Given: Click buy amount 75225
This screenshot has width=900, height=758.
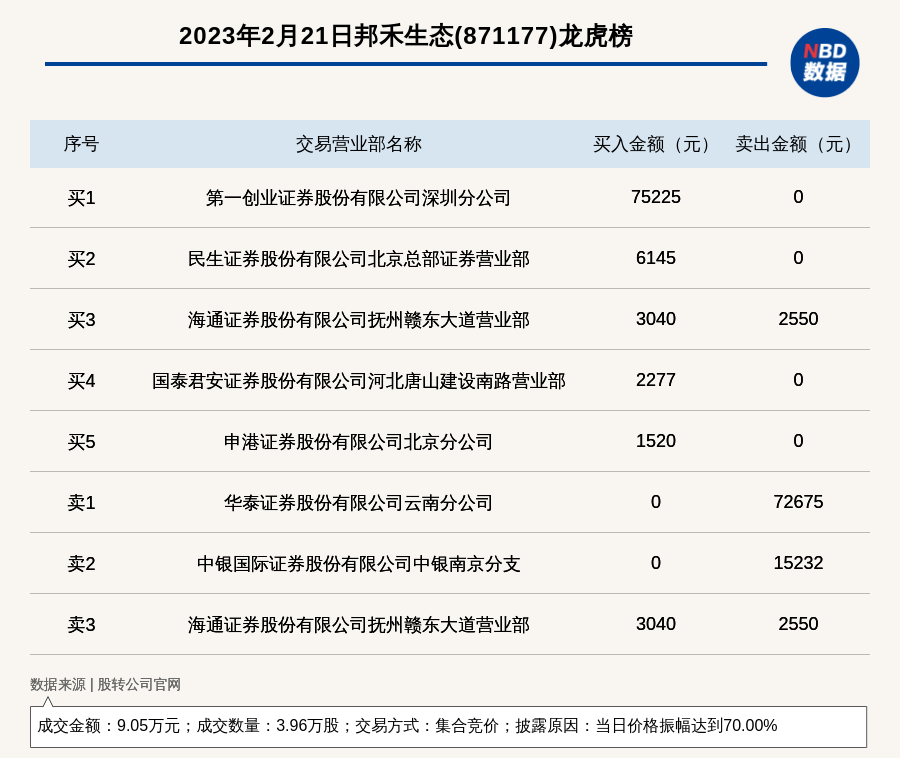Looking at the screenshot, I should coord(655,197).
